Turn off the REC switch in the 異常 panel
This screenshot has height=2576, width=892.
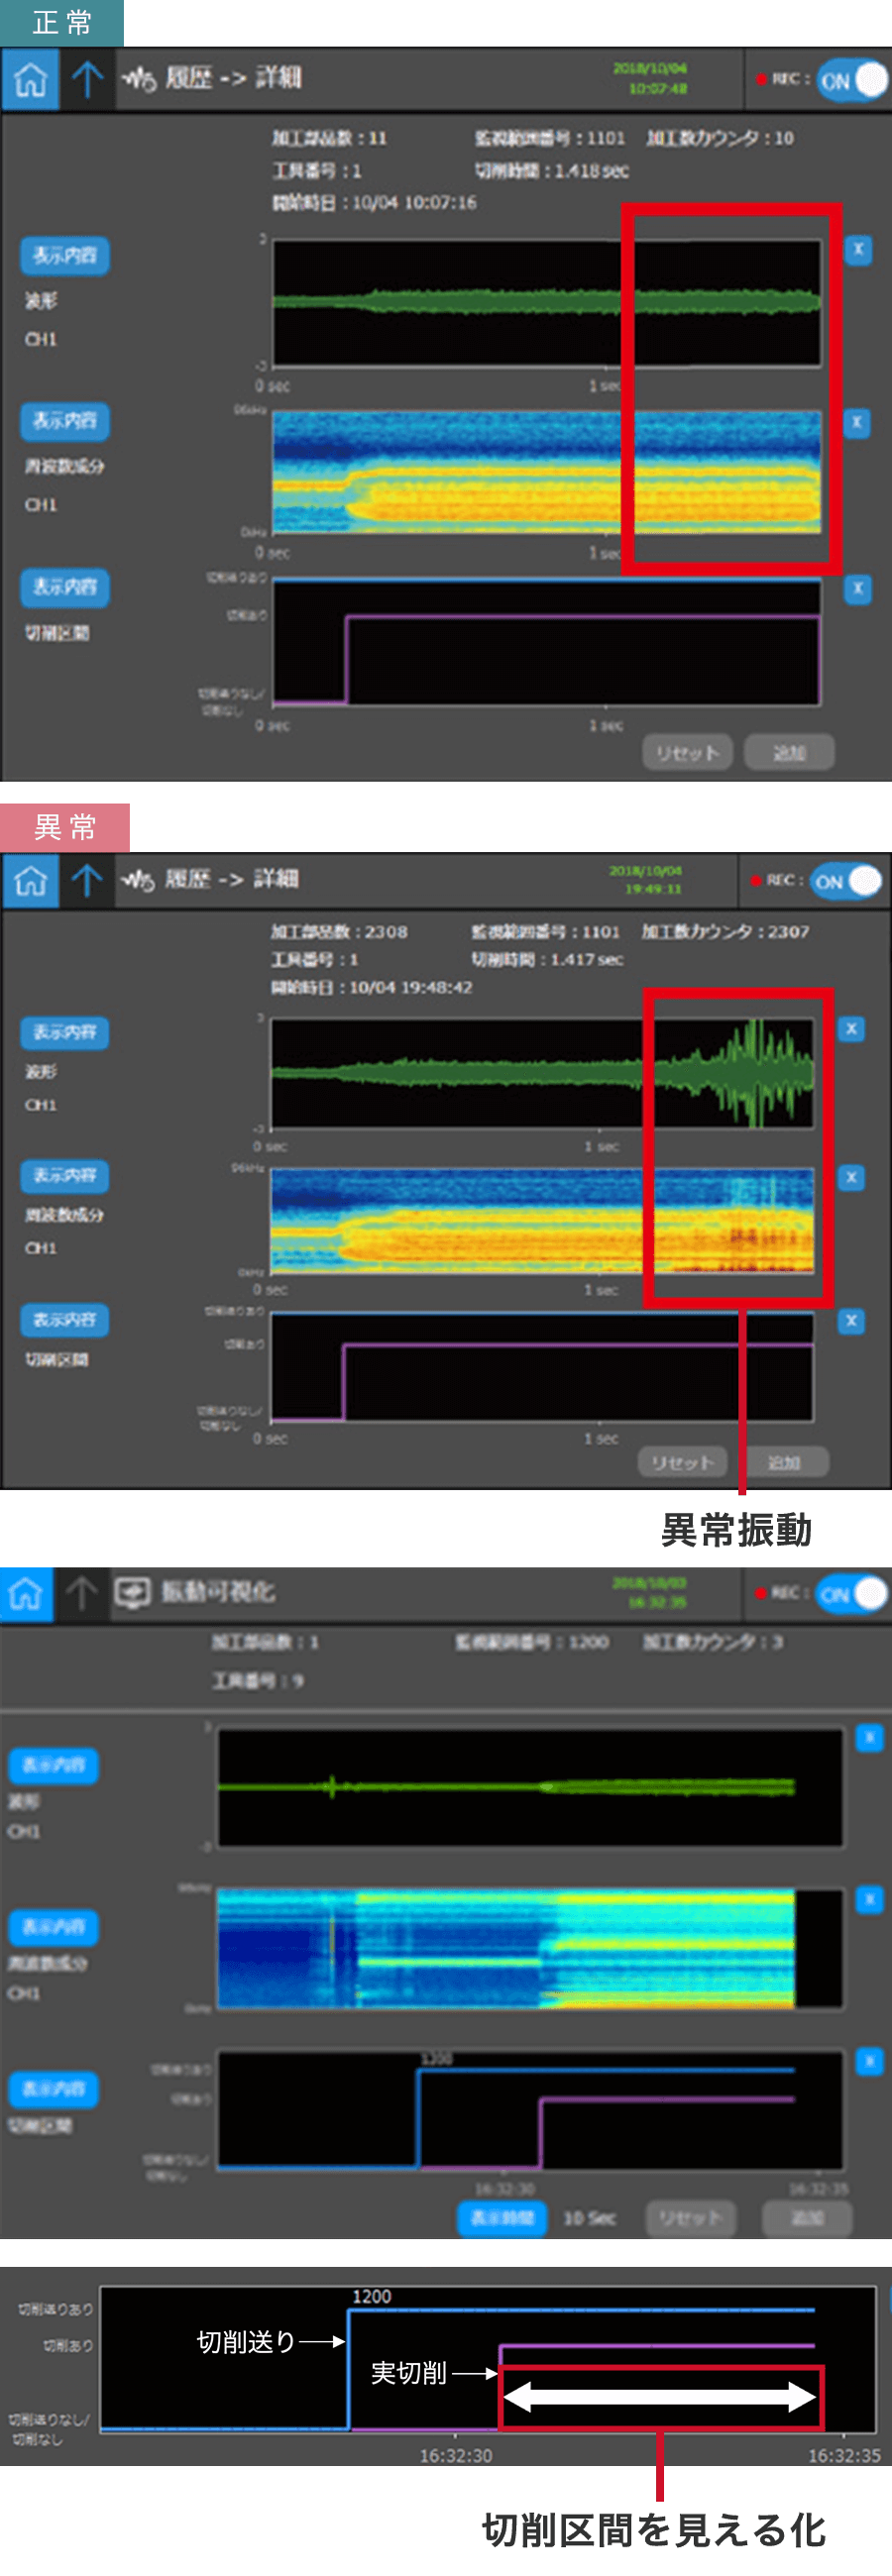(x=845, y=881)
